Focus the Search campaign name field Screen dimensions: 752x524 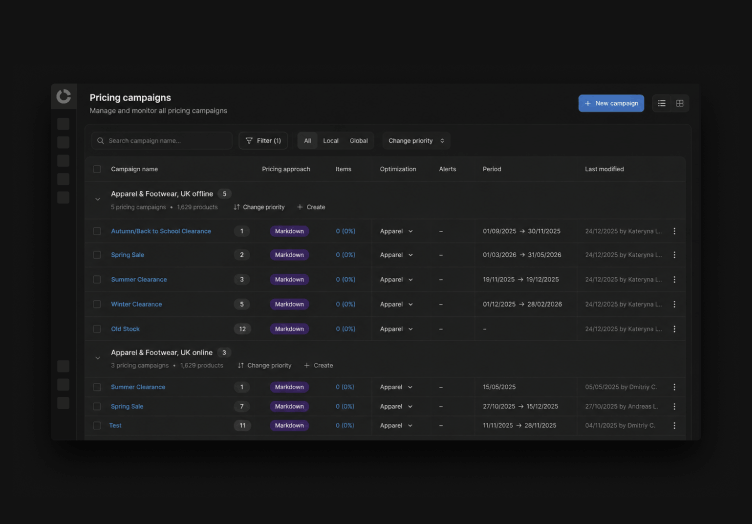[162, 140]
